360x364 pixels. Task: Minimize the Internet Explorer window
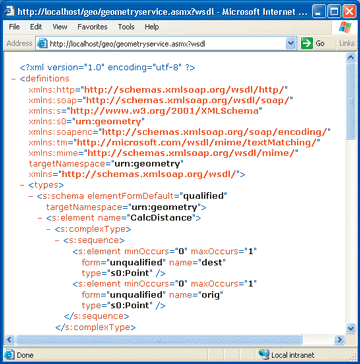point(319,12)
